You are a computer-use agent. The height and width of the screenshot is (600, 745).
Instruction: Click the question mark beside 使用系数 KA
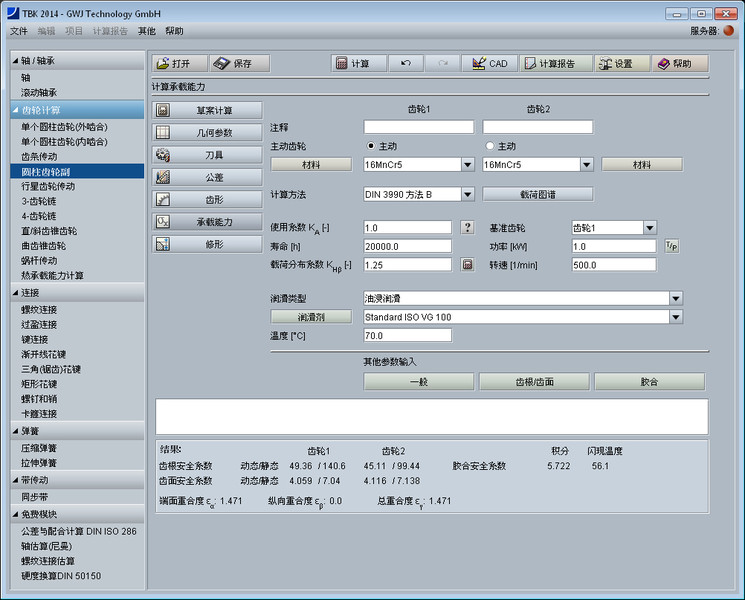[467, 227]
